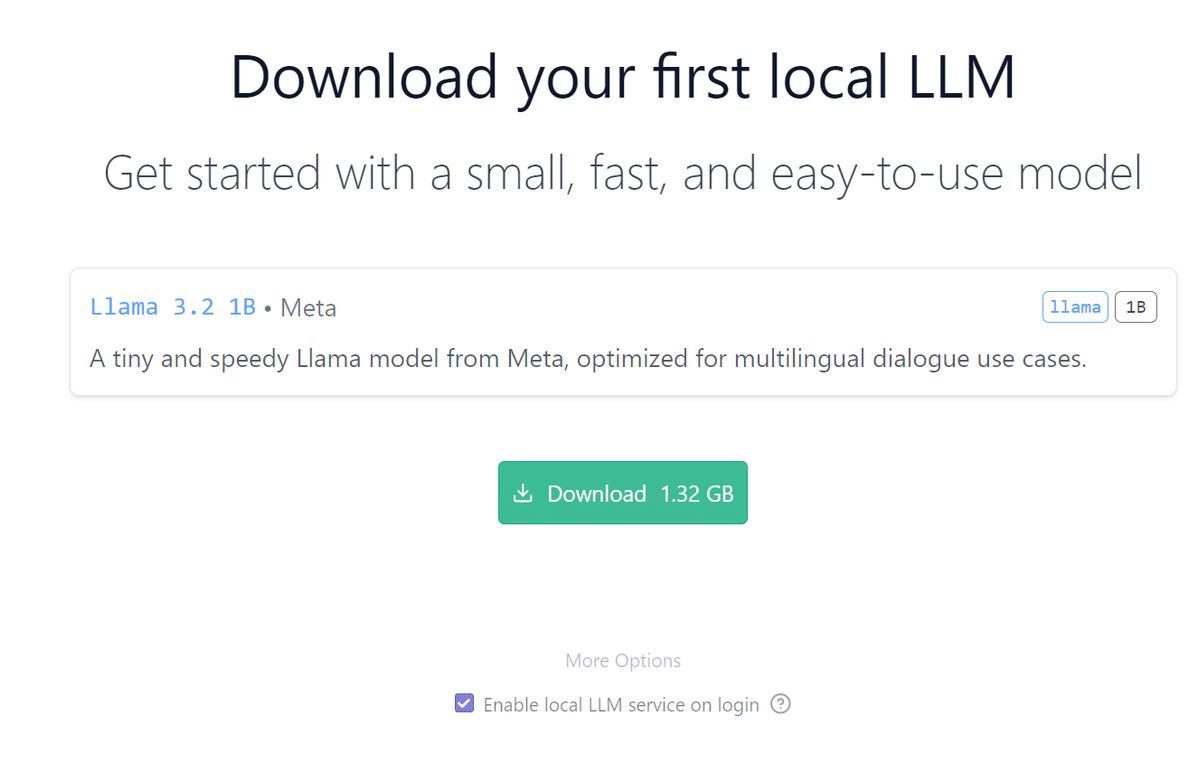Download the 1.32 GB Llama model

click(x=623, y=493)
